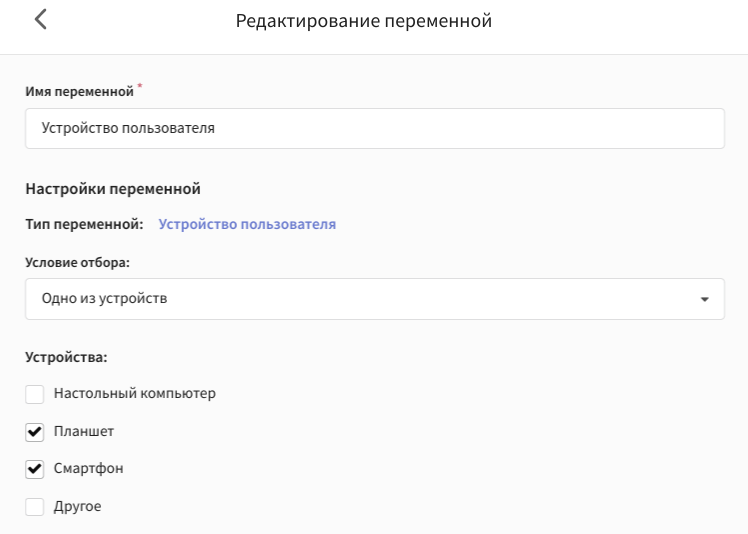This screenshot has width=748, height=534.
Task: Select the Настольный компьютер label text
Action: [x=135, y=393]
